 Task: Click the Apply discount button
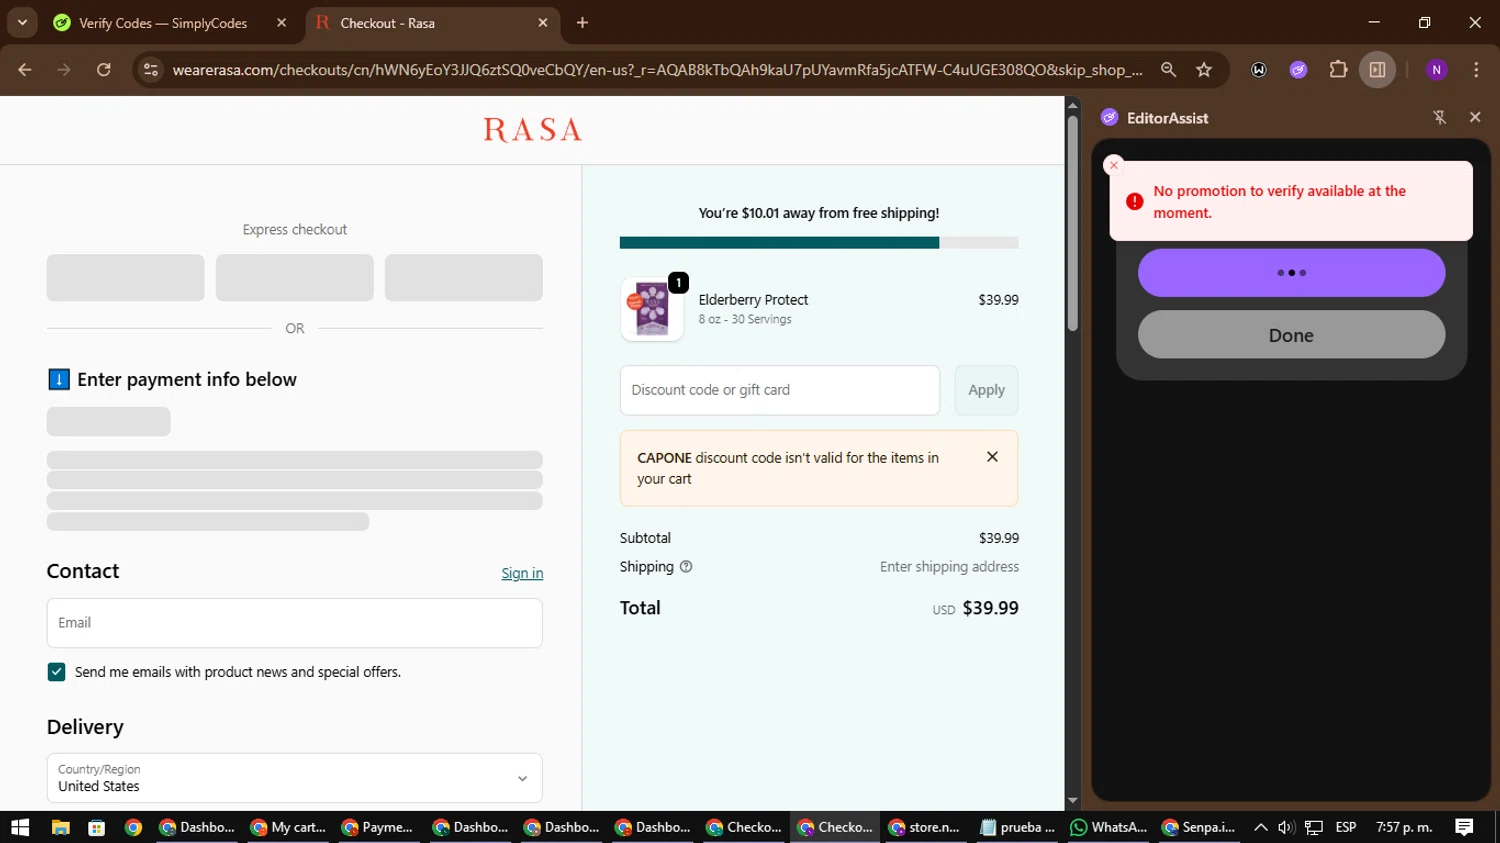click(986, 390)
